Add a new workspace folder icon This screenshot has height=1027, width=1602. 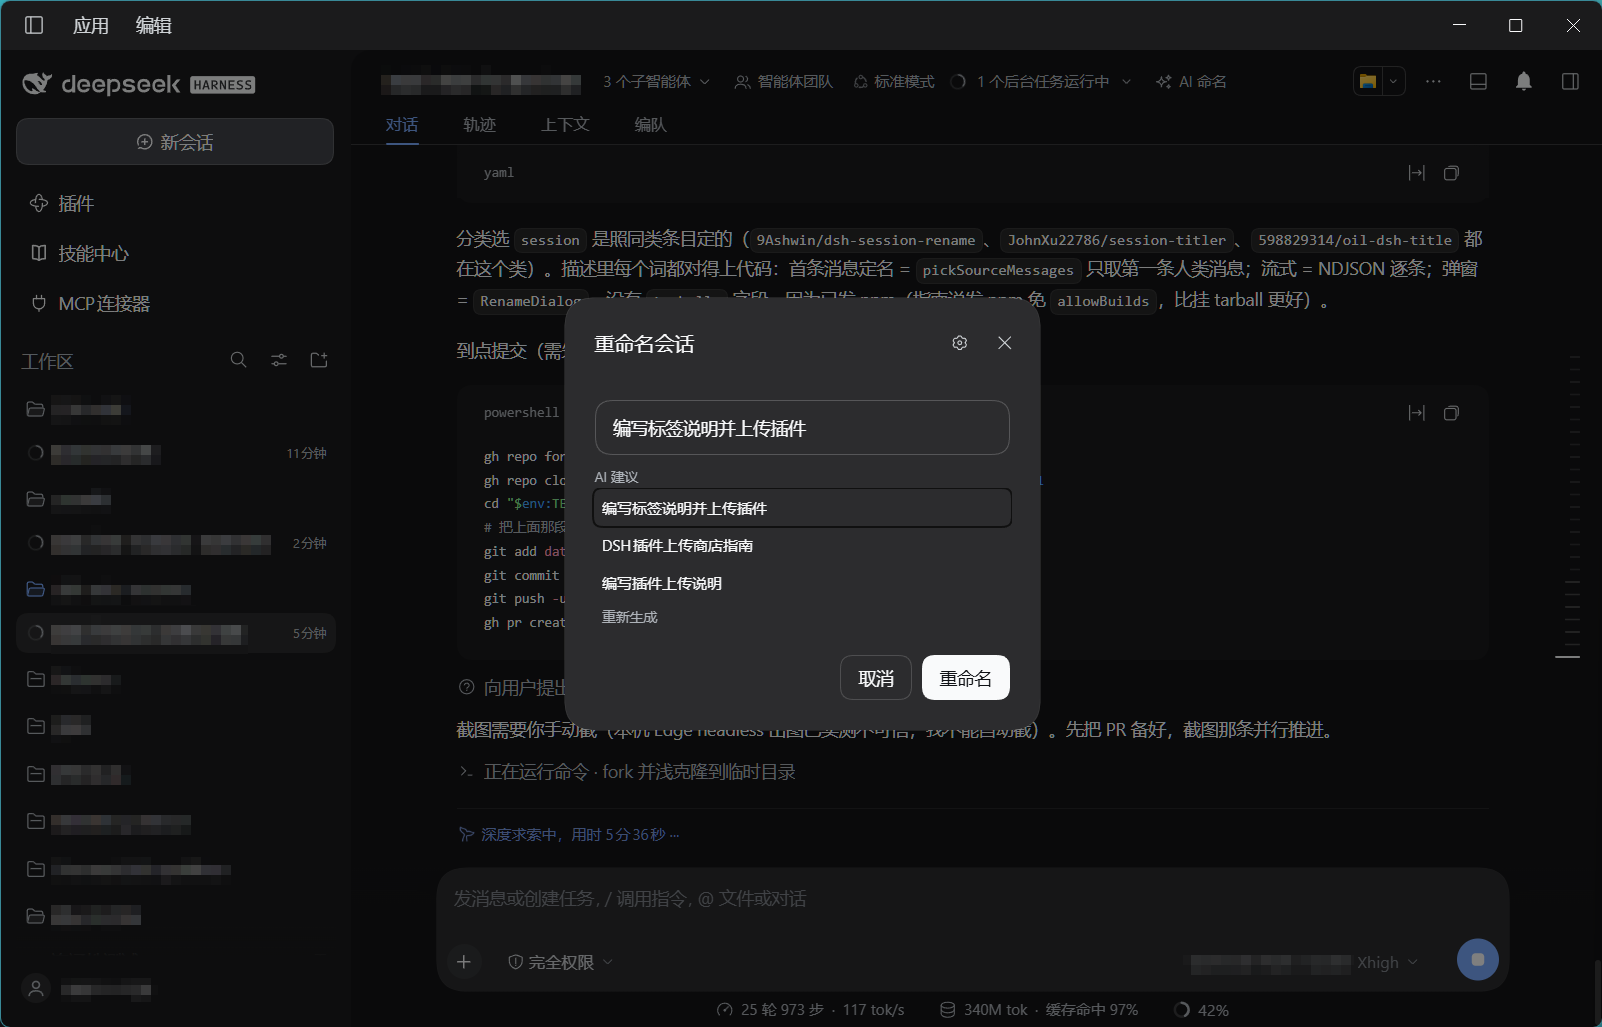point(319,360)
